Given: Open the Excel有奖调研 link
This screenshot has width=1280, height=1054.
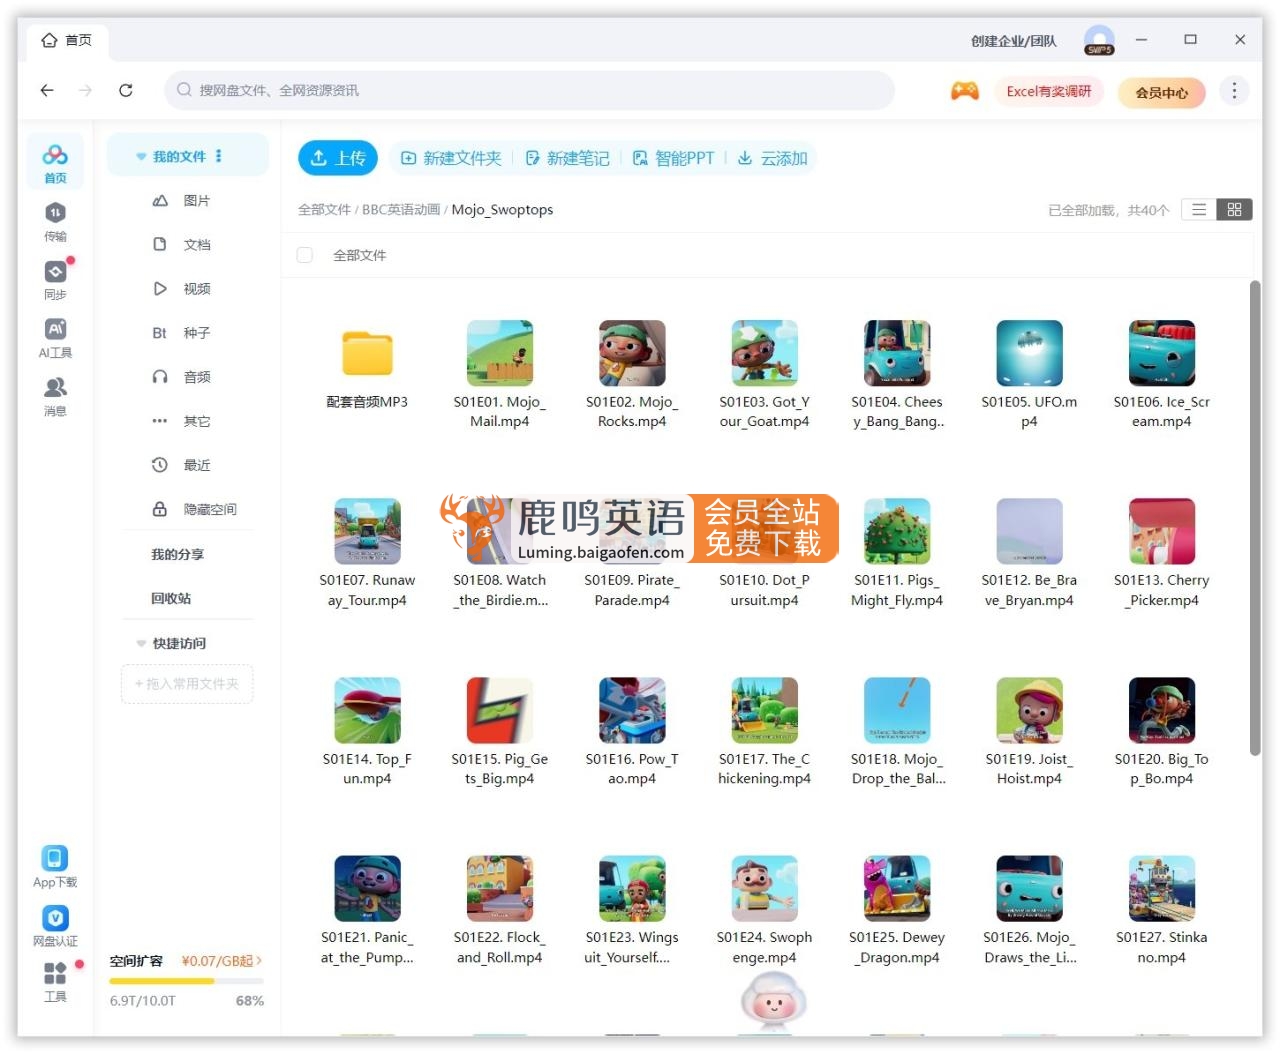Looking at the screenshot, I should [x=1049, y=91].
